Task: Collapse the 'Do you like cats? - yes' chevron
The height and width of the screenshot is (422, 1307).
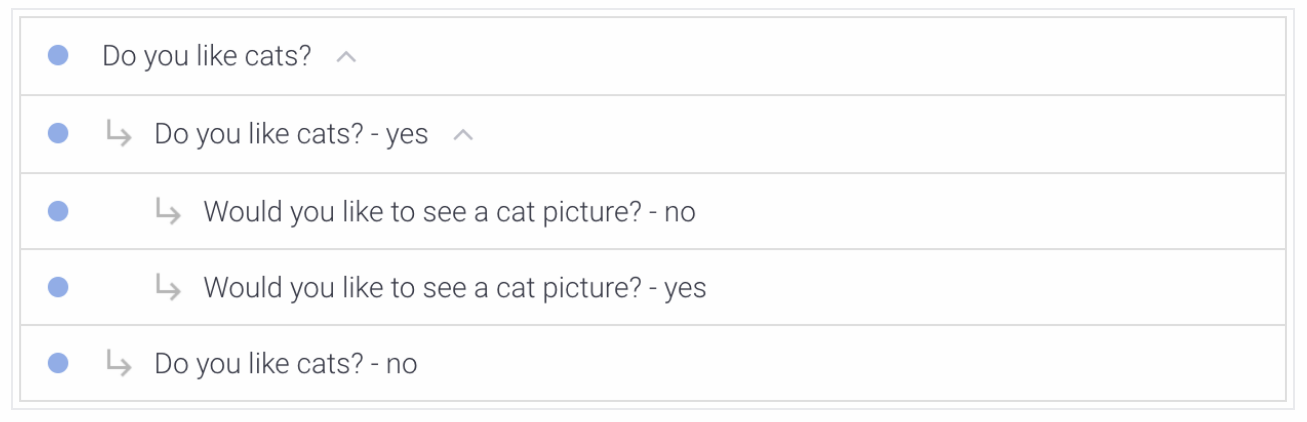Action: coord(462,135)
